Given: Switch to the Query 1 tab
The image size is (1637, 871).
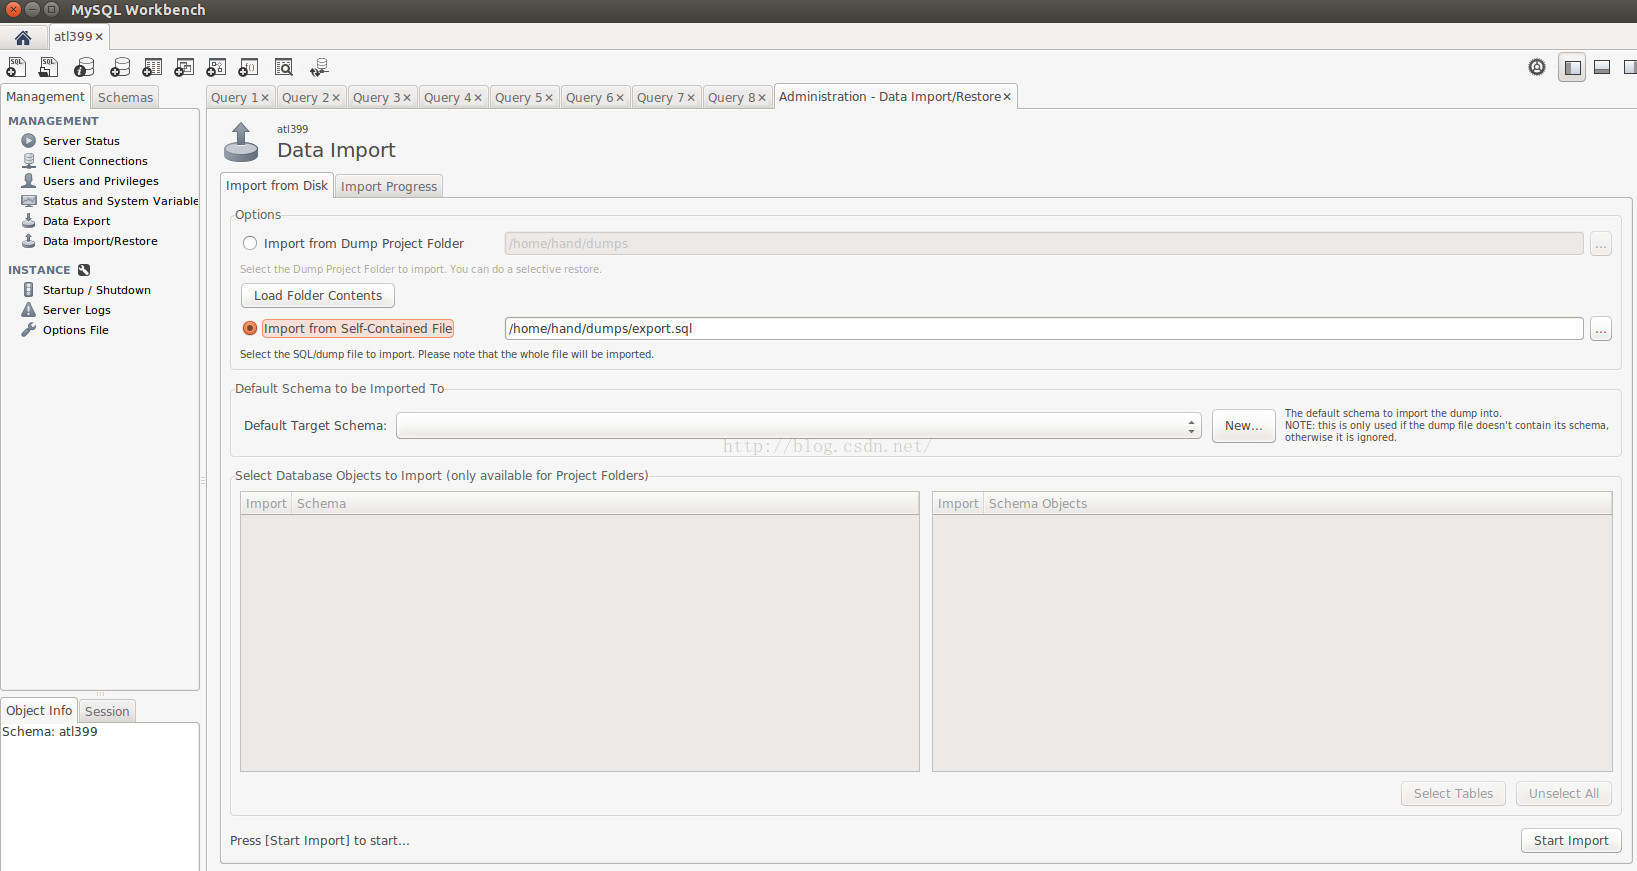Looking at the screenshot, I should click(234, 97).
